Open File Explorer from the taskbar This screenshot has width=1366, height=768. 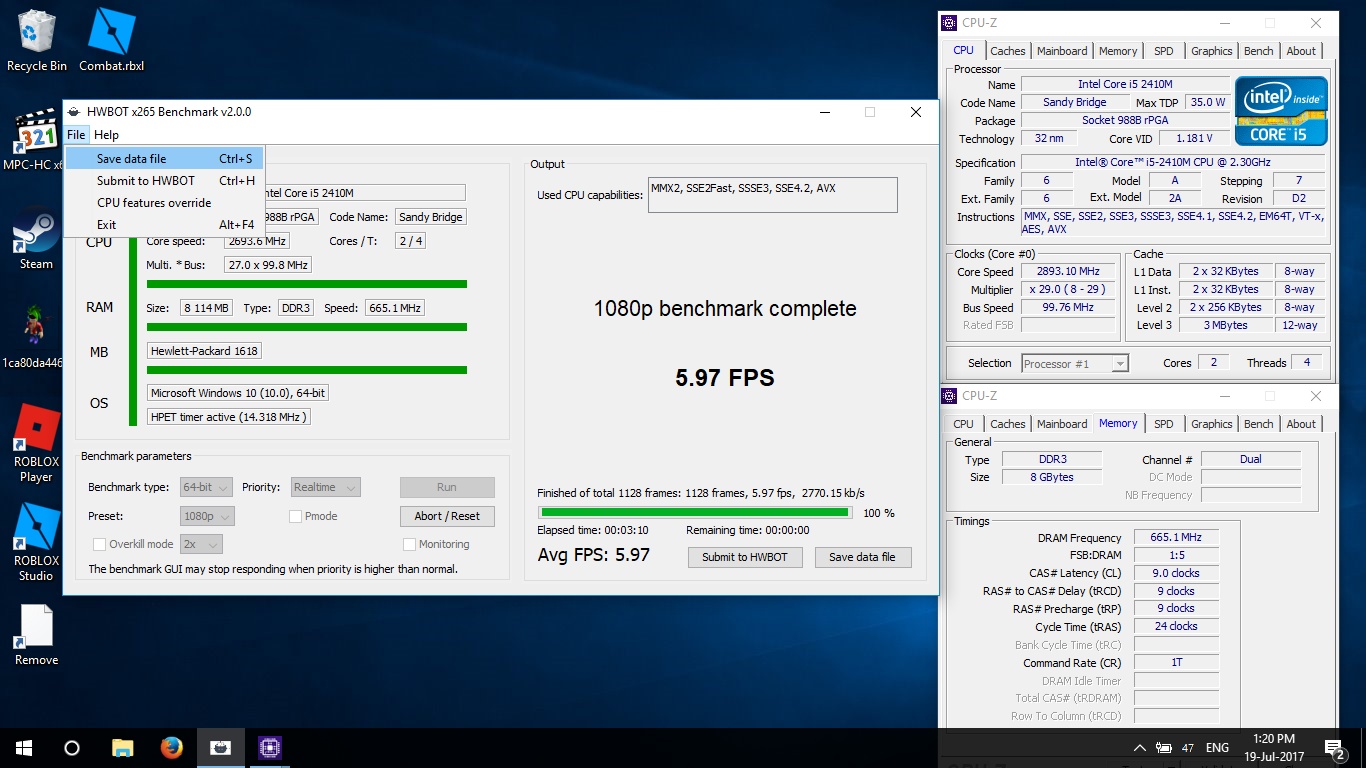click(x=122, y=747)
